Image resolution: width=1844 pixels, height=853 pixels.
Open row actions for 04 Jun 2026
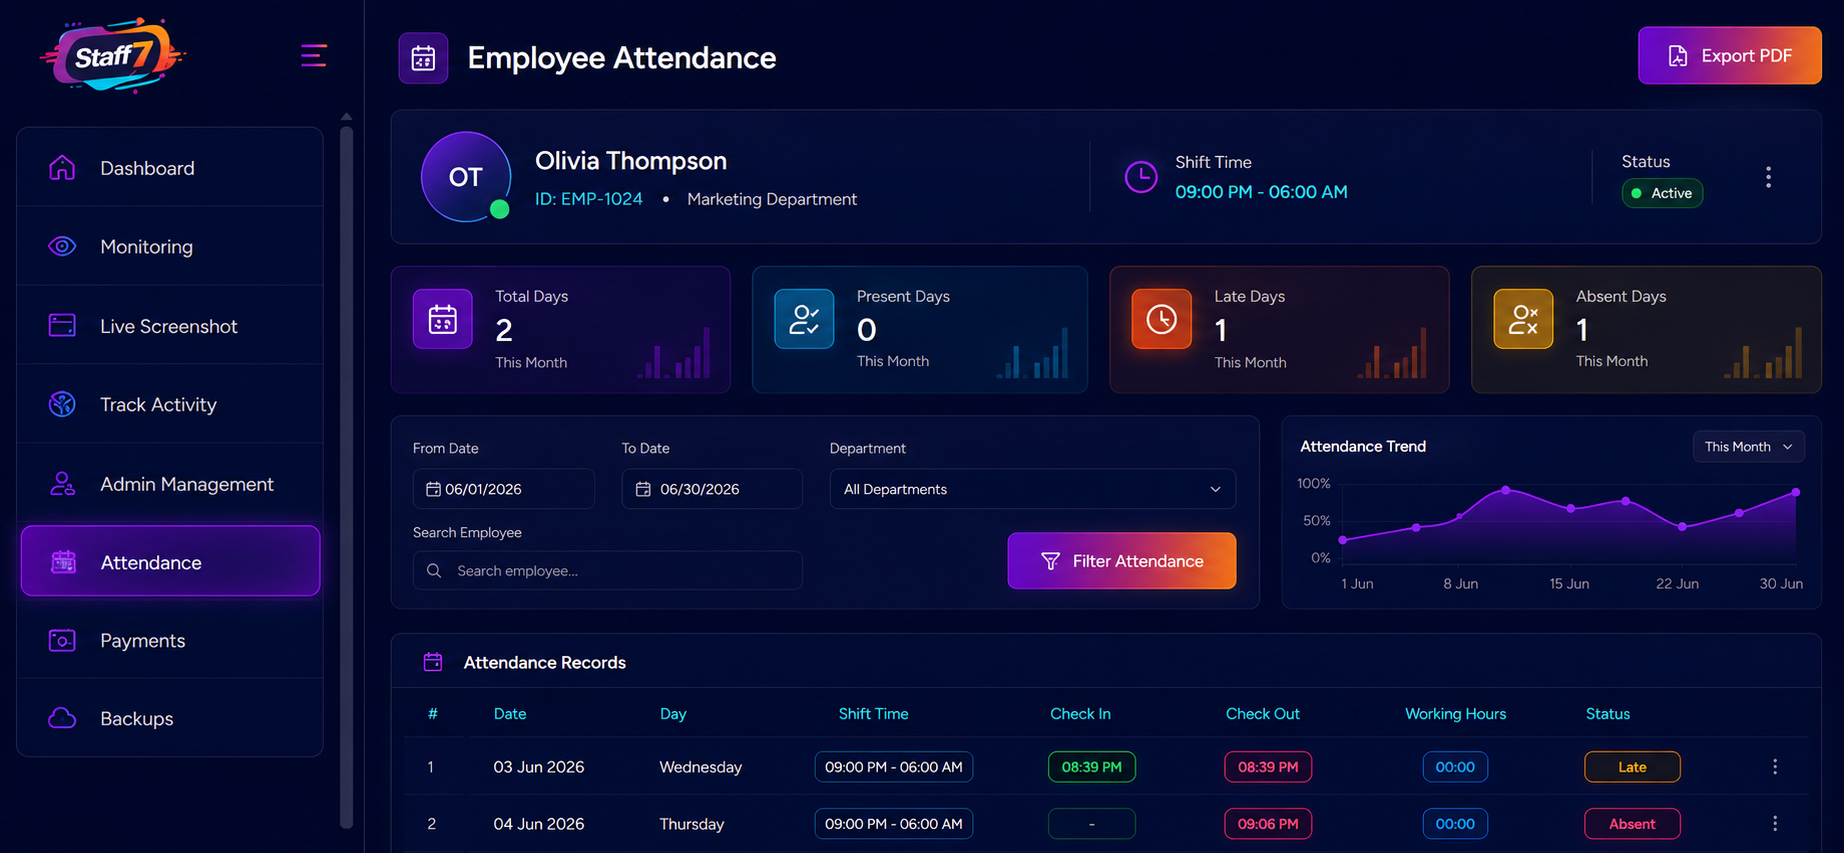[1775, 824]
